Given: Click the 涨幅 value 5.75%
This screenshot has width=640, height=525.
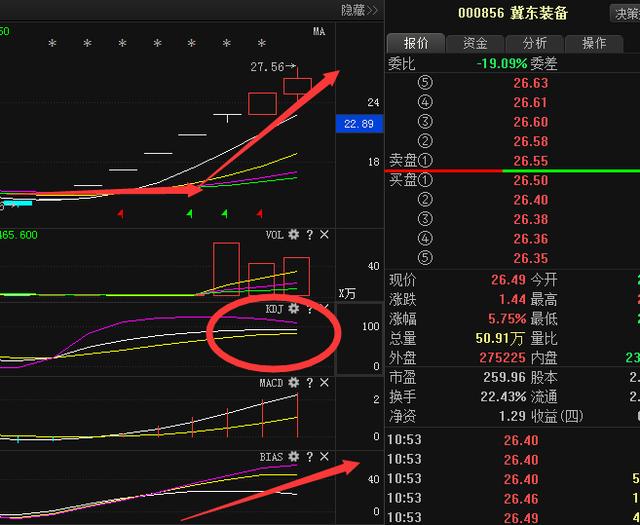Looking at the screenshot, I should [x=507, y=318].
